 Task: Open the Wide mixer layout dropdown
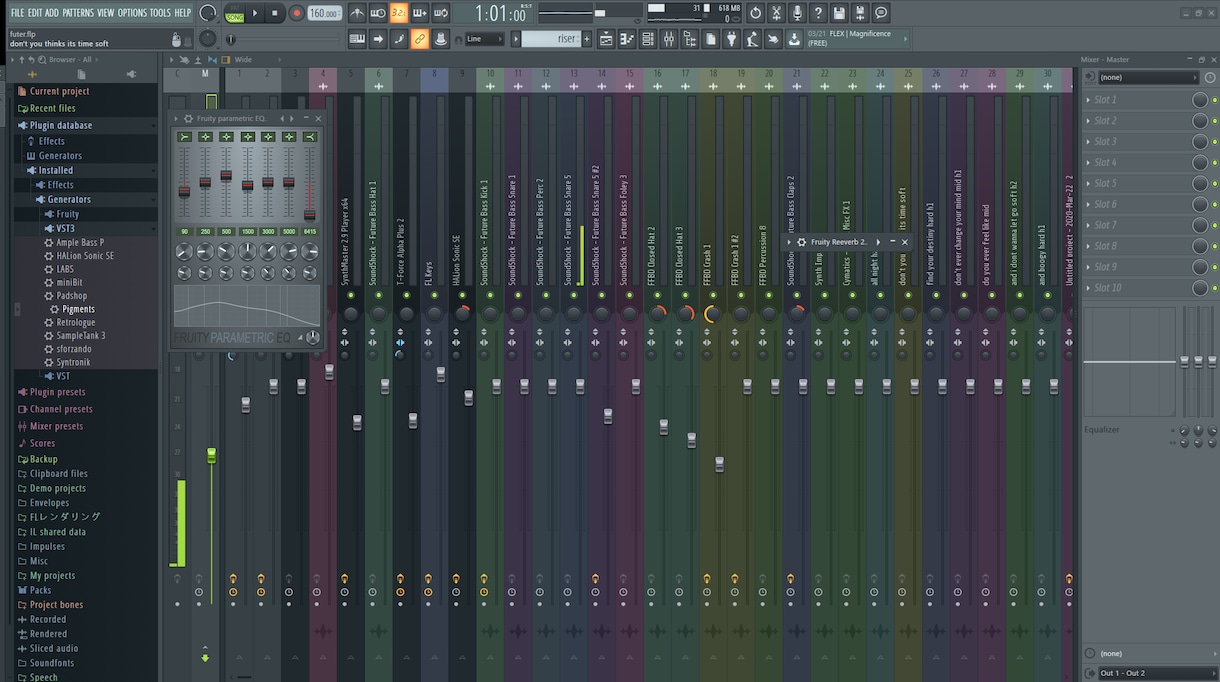point(243,59)
